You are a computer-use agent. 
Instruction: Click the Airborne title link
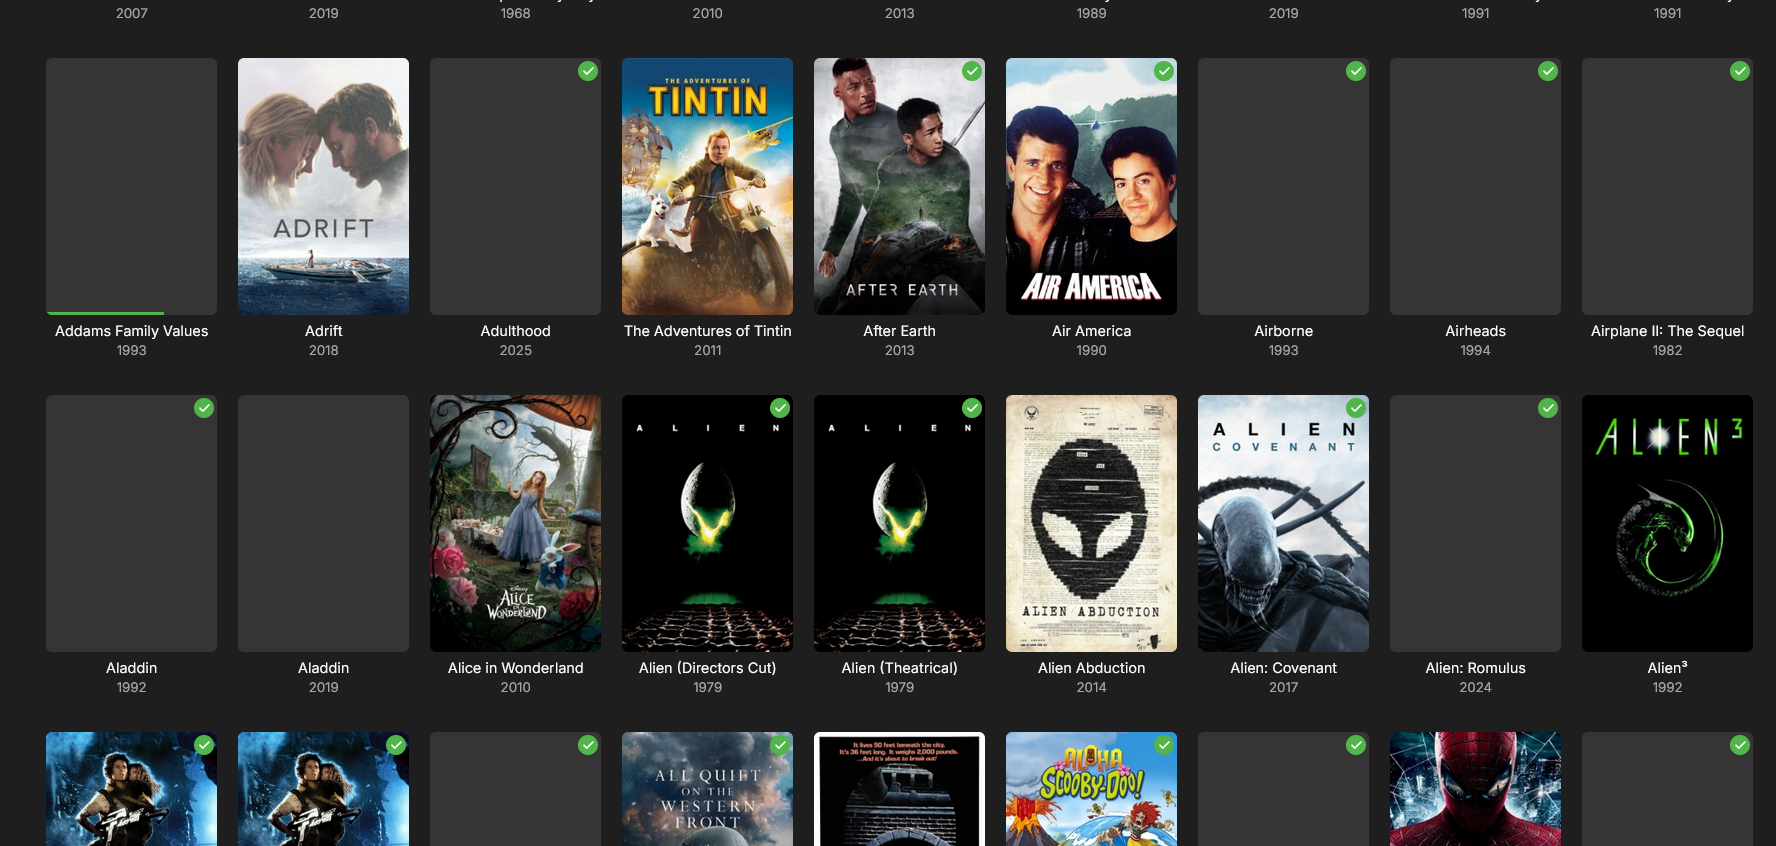[x=1283, y=331]
